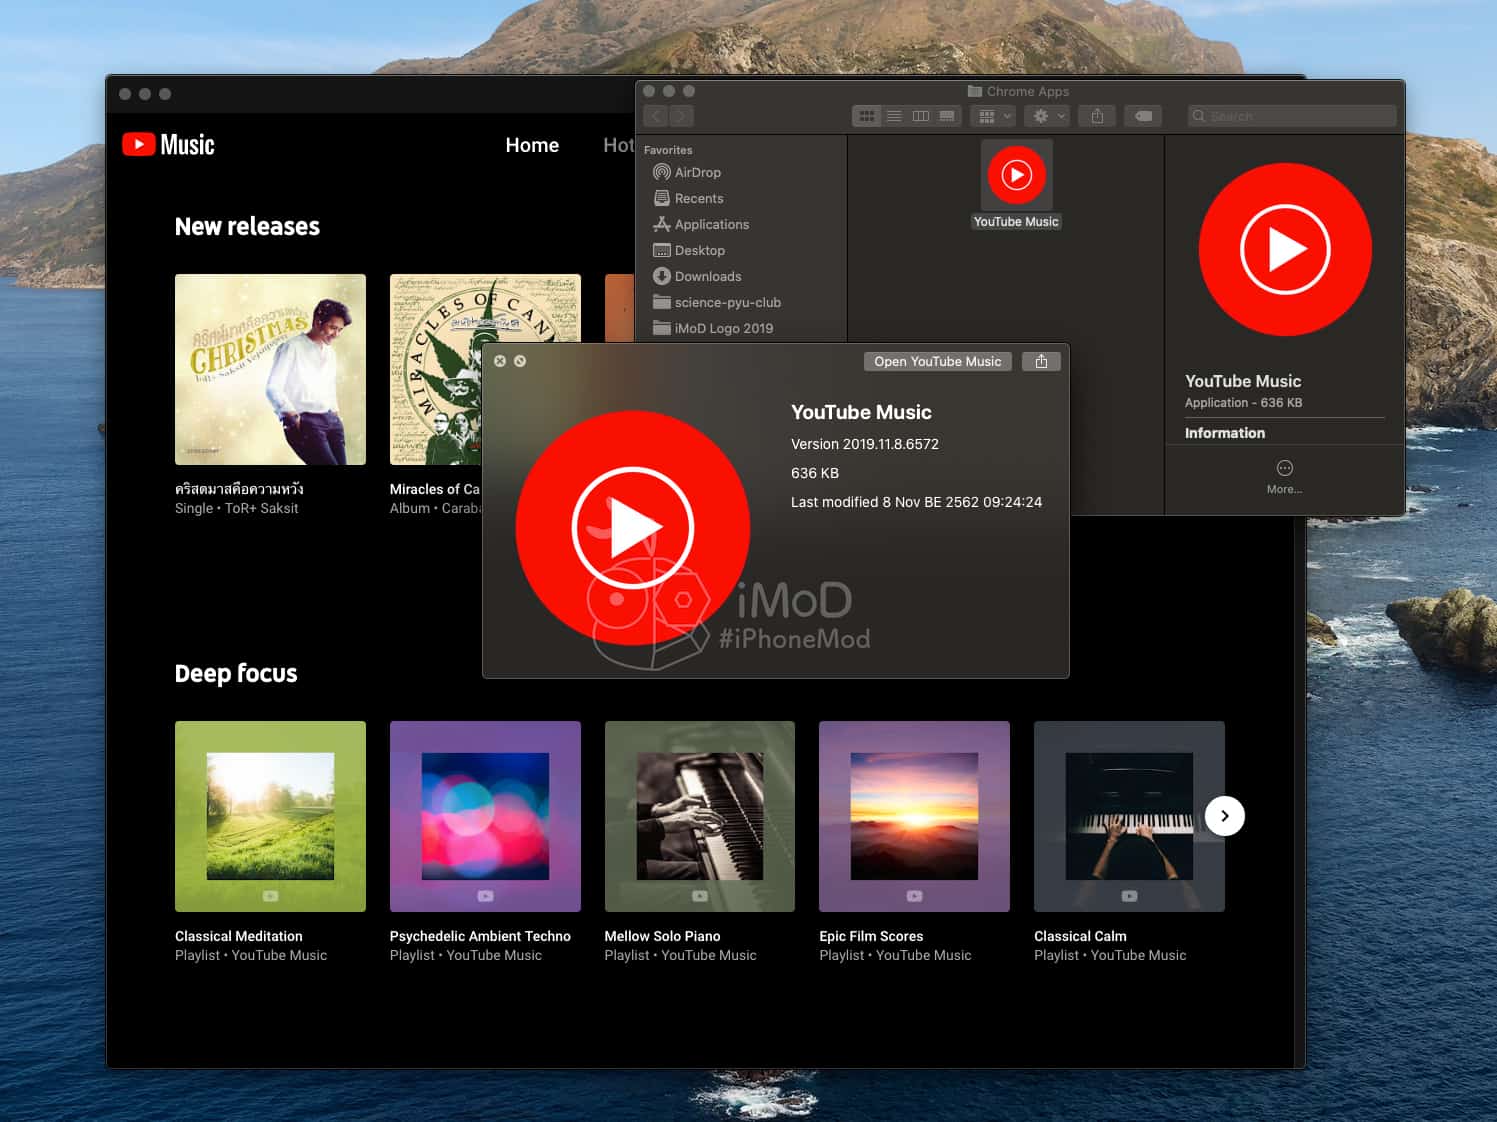Open the Classical Meditation playlist cover

(x=270, y=816)
